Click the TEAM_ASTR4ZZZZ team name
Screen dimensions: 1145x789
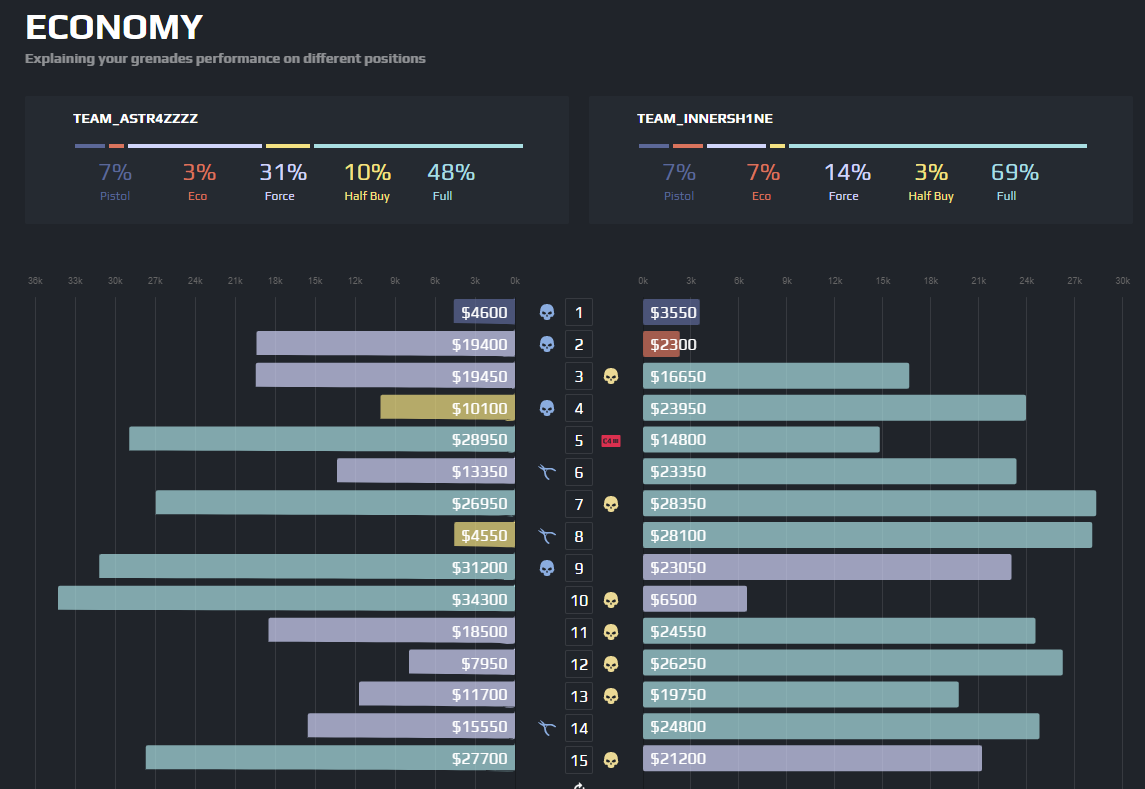click(x=135, y=118)
